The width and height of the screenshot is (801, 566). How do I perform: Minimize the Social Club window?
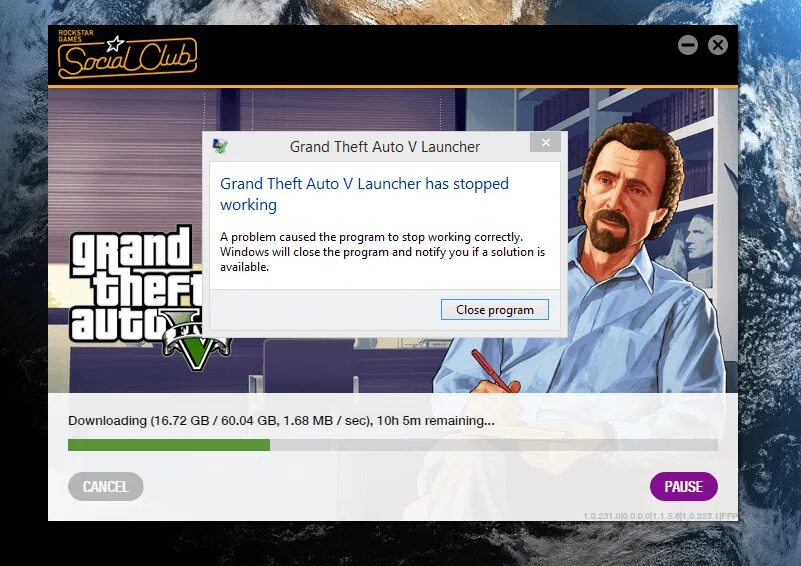[x=688, y=45]
